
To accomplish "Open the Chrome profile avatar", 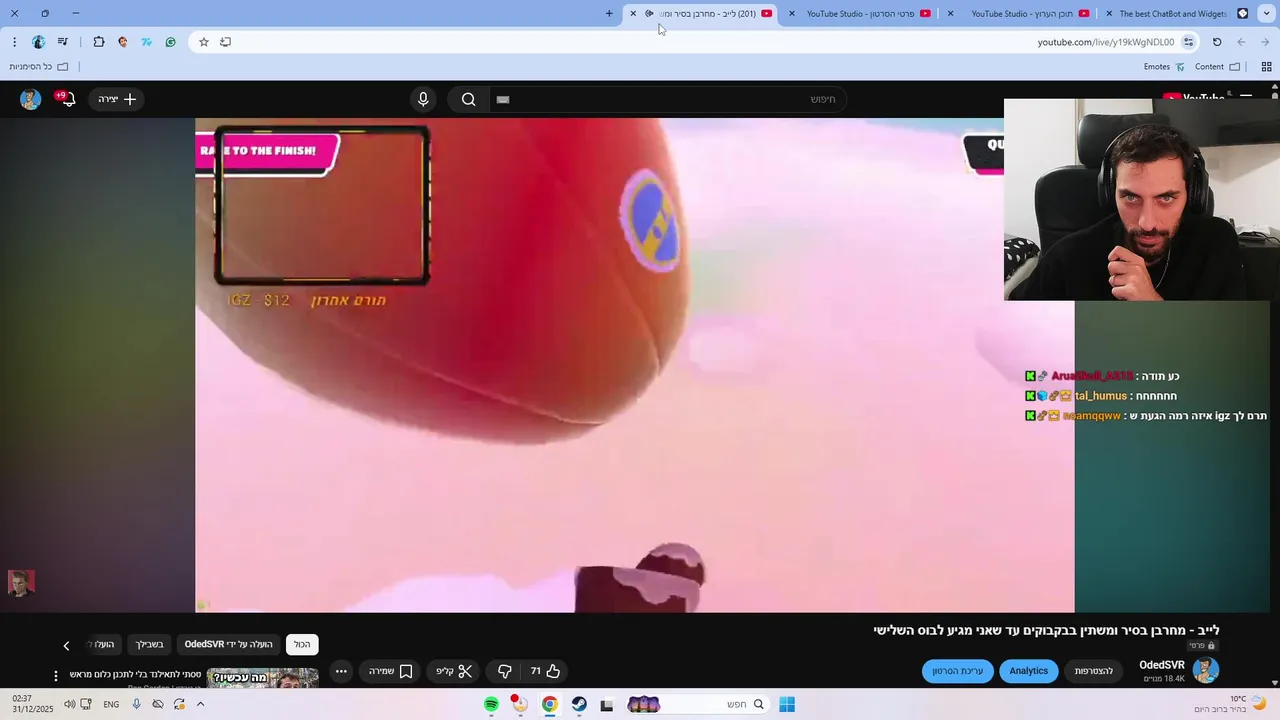I will 38,42.
